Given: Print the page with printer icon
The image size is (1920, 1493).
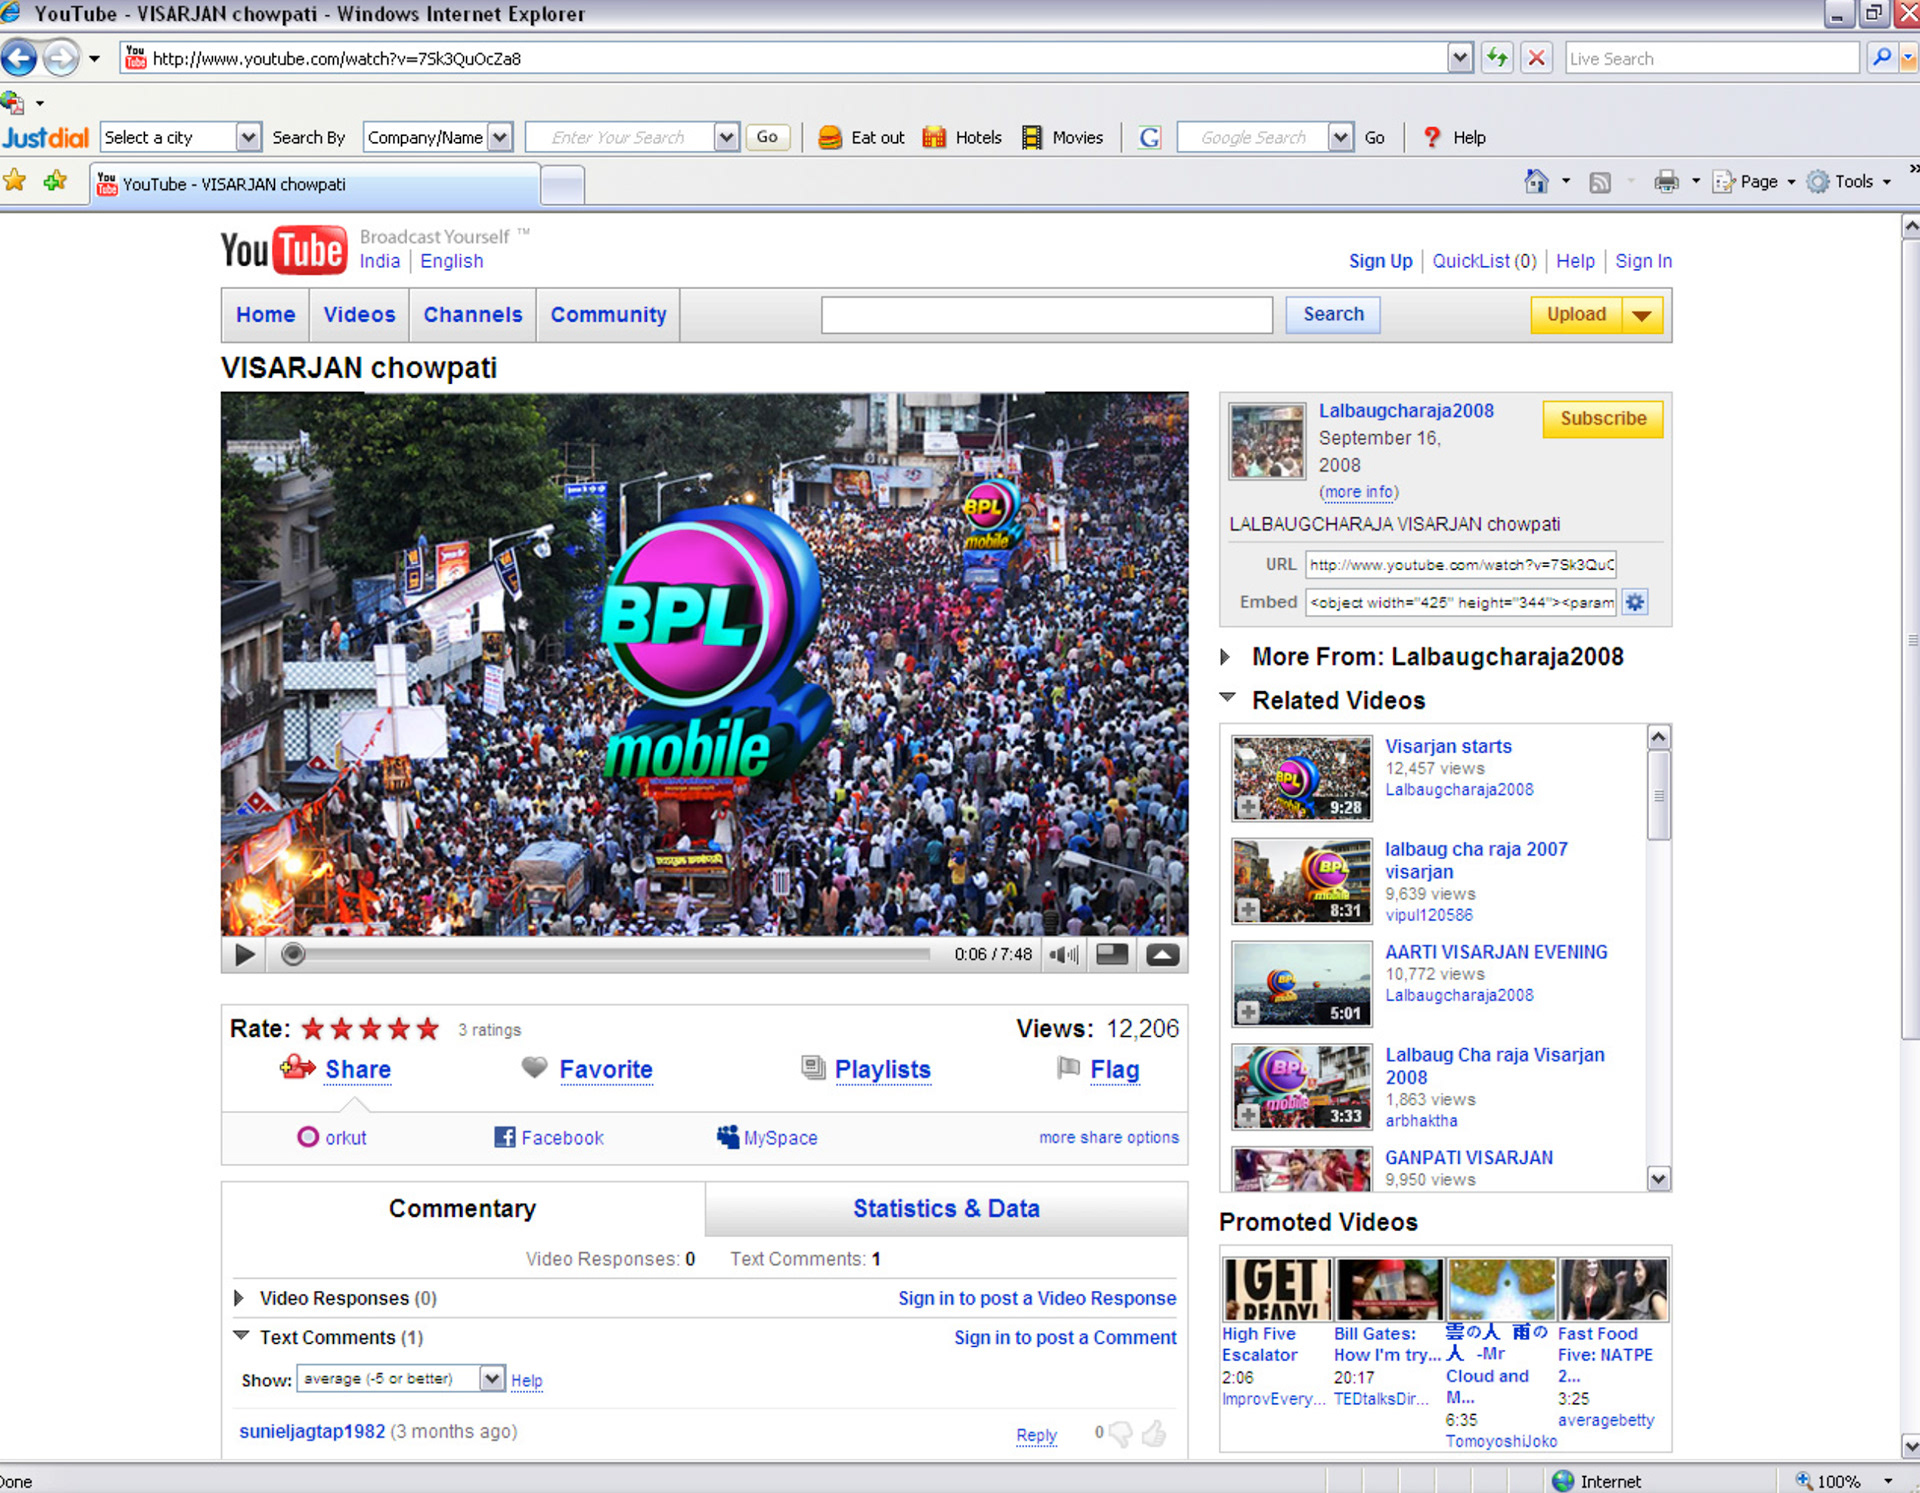Looking at the screenshot, I should (x=1666, y=181).
